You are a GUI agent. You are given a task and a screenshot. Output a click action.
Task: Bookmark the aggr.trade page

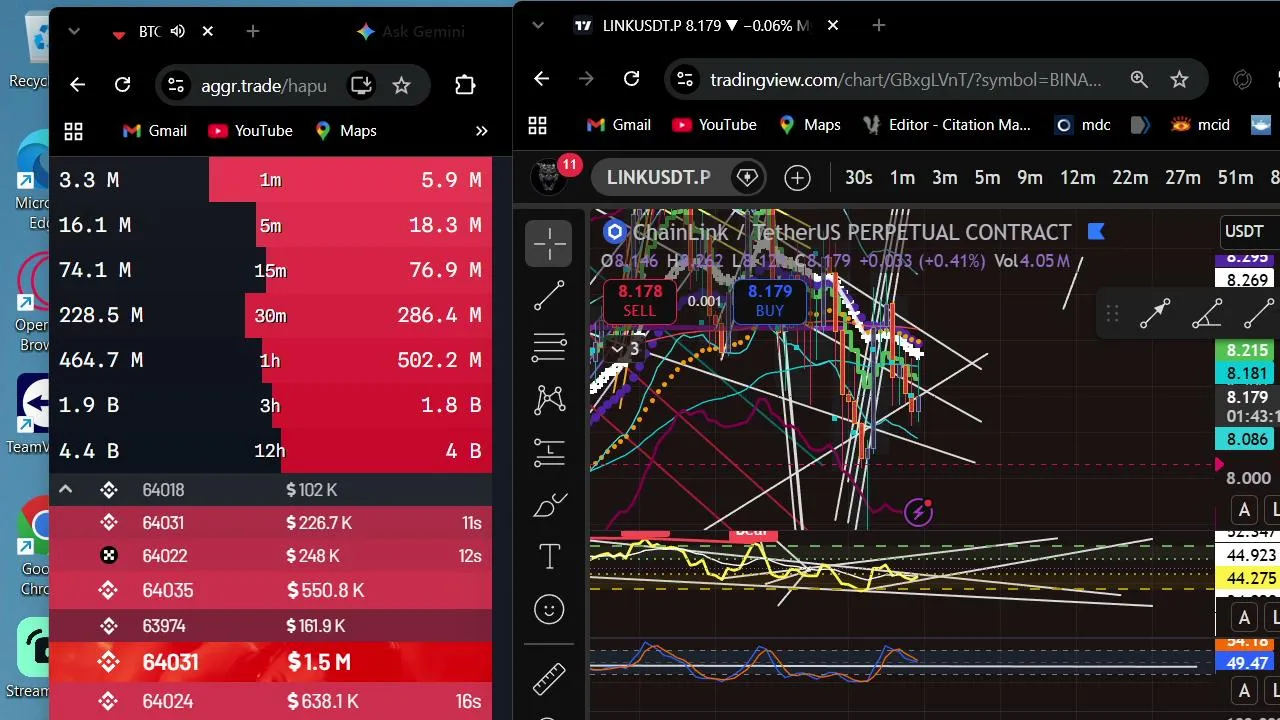click(x=401, y=85)
